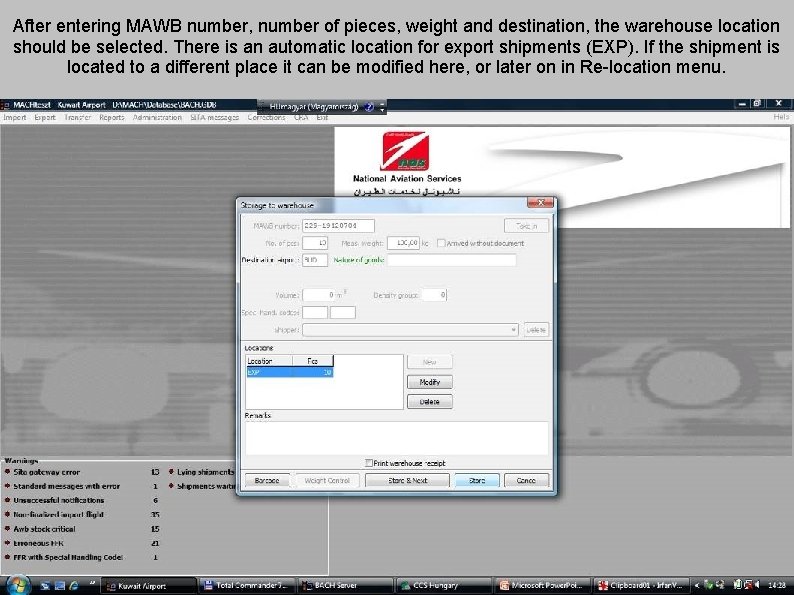Click the Store button
Screen dimensions: 794x595
coord(477,480)
